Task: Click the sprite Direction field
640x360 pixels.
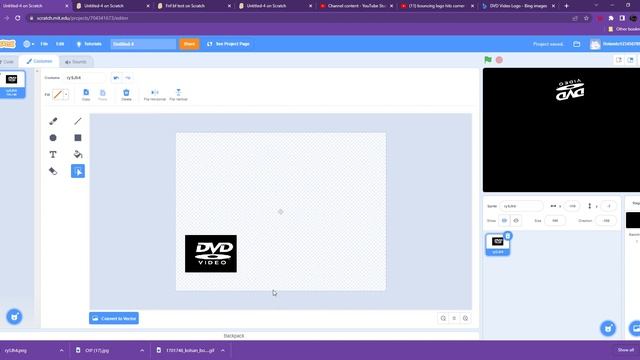Action: coord(606,220)
